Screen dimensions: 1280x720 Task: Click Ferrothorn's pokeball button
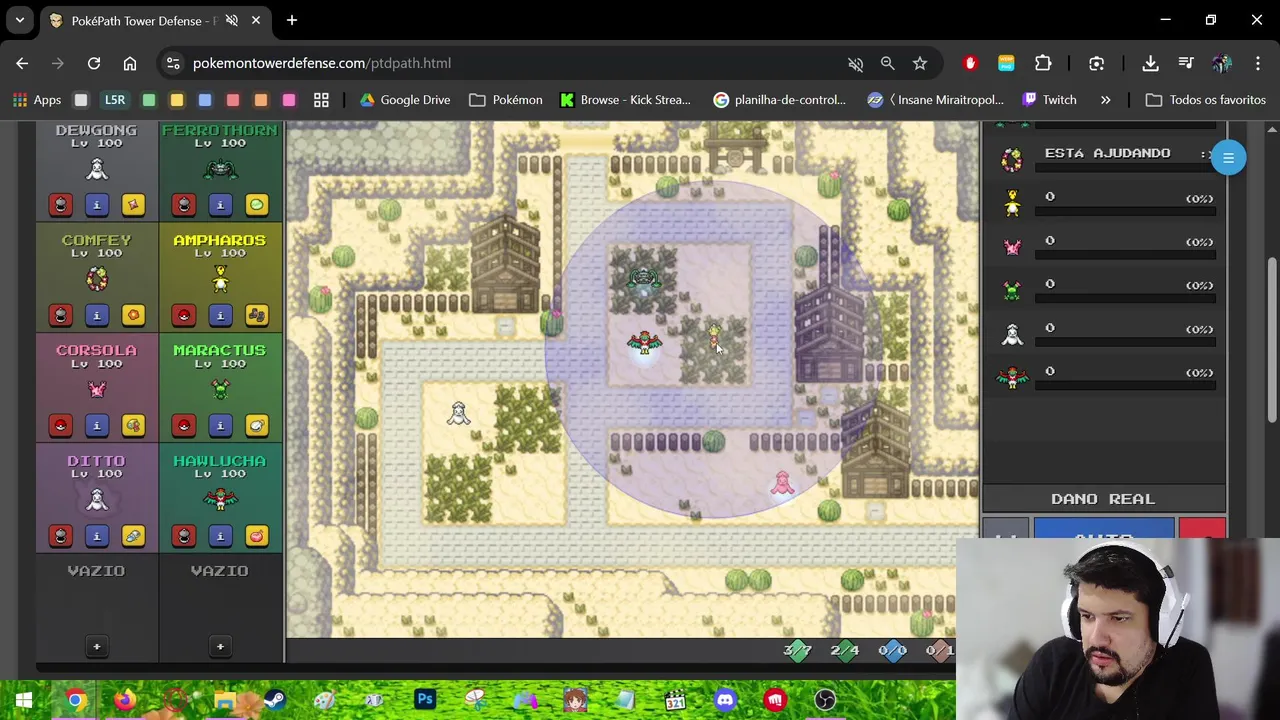pos(183,205)
